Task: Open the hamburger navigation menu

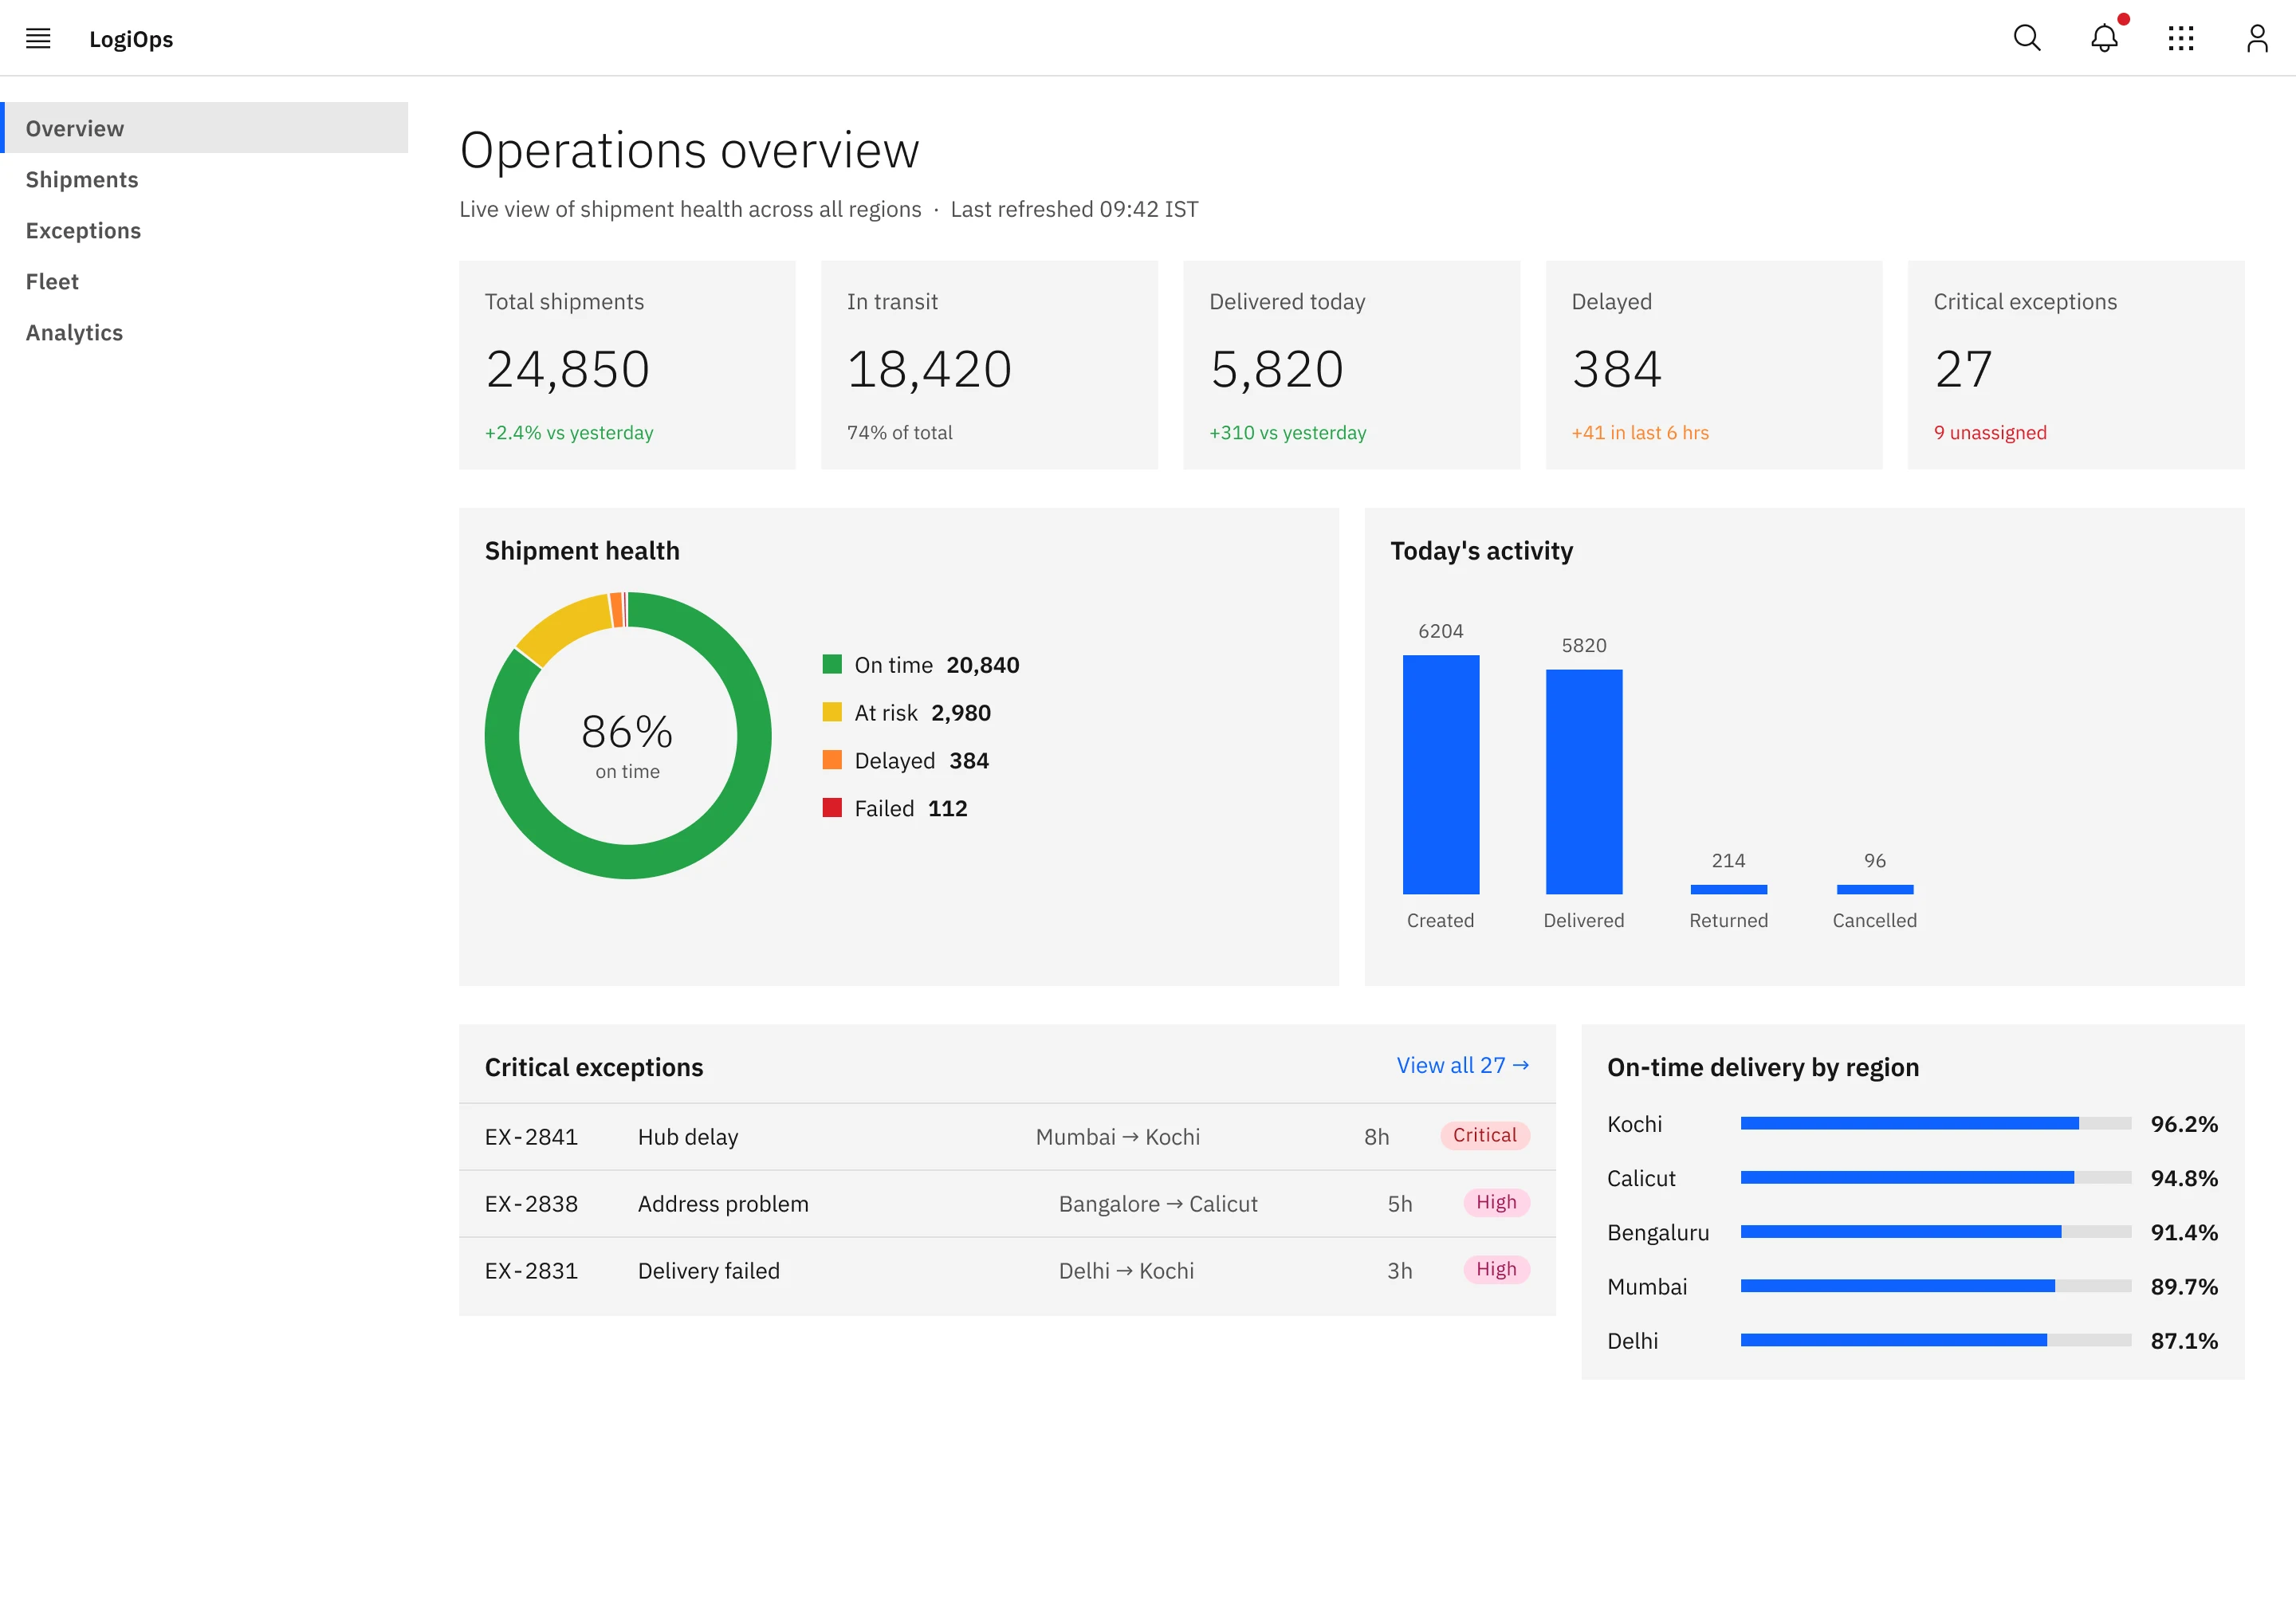Action: pyautogui.click(x=38, y=38)
